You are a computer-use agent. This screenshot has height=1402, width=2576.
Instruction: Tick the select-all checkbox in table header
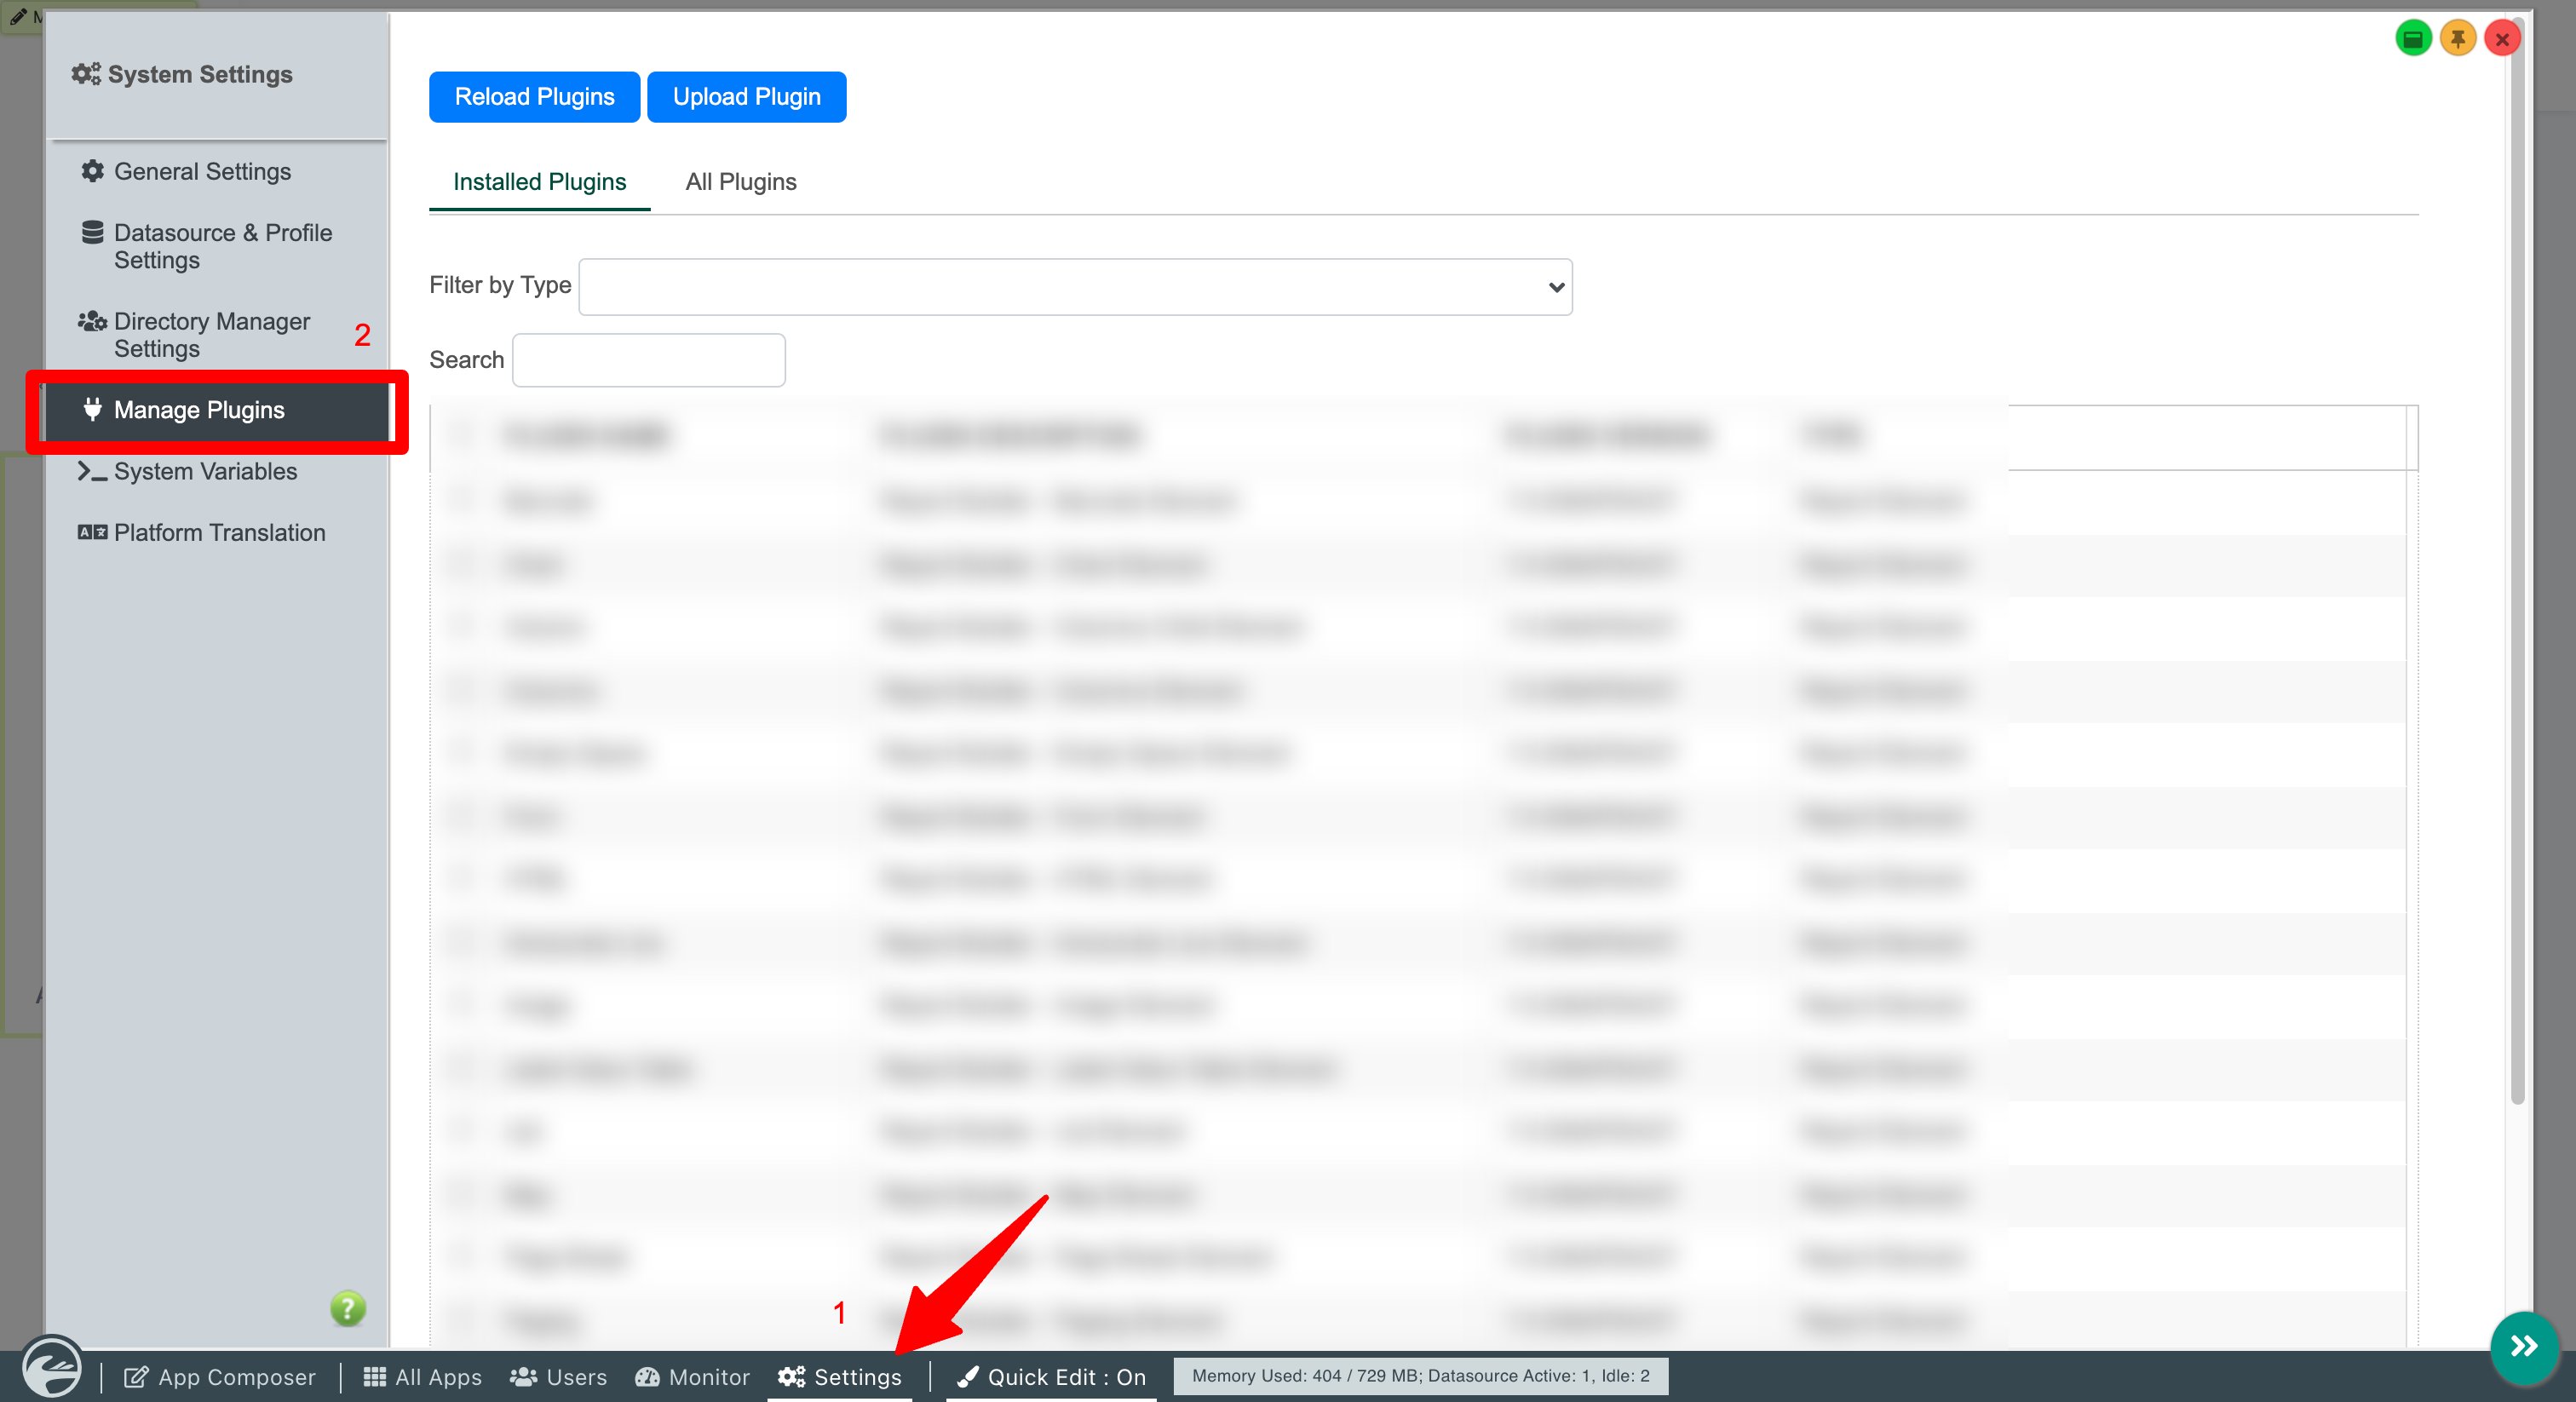click(x=463, y=435)
